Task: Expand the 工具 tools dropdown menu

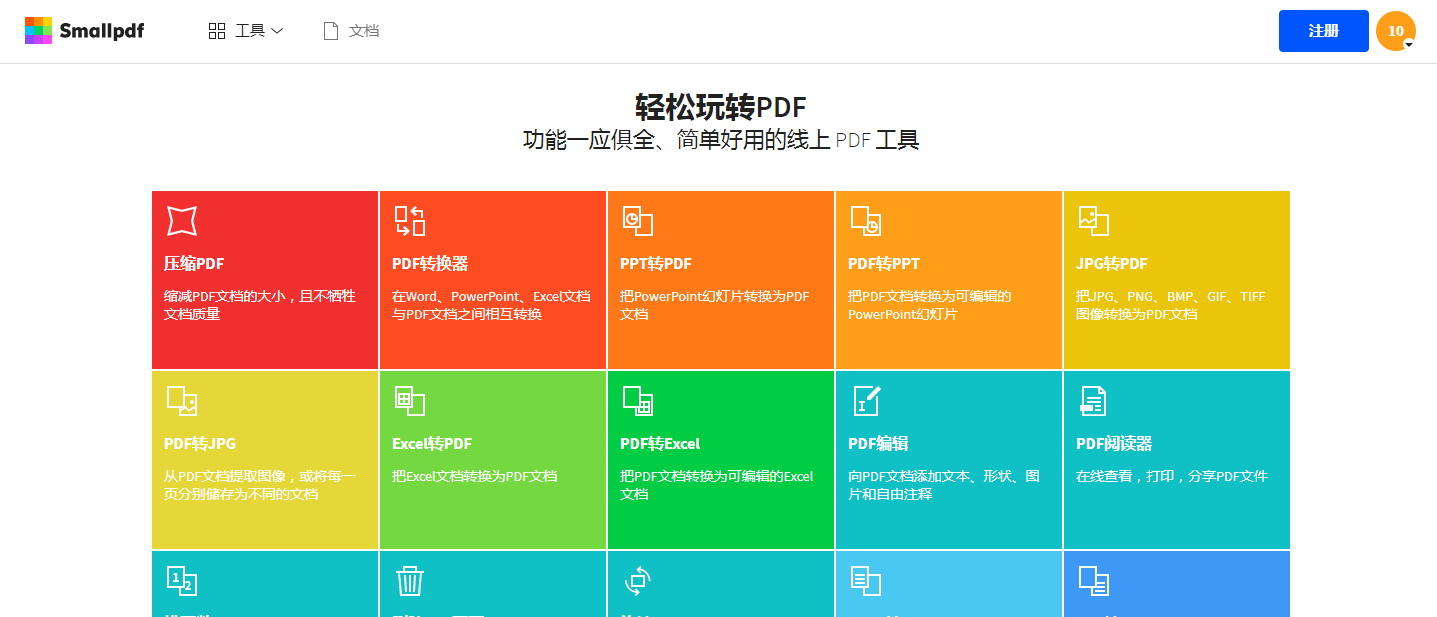Action: pos(246,31)
